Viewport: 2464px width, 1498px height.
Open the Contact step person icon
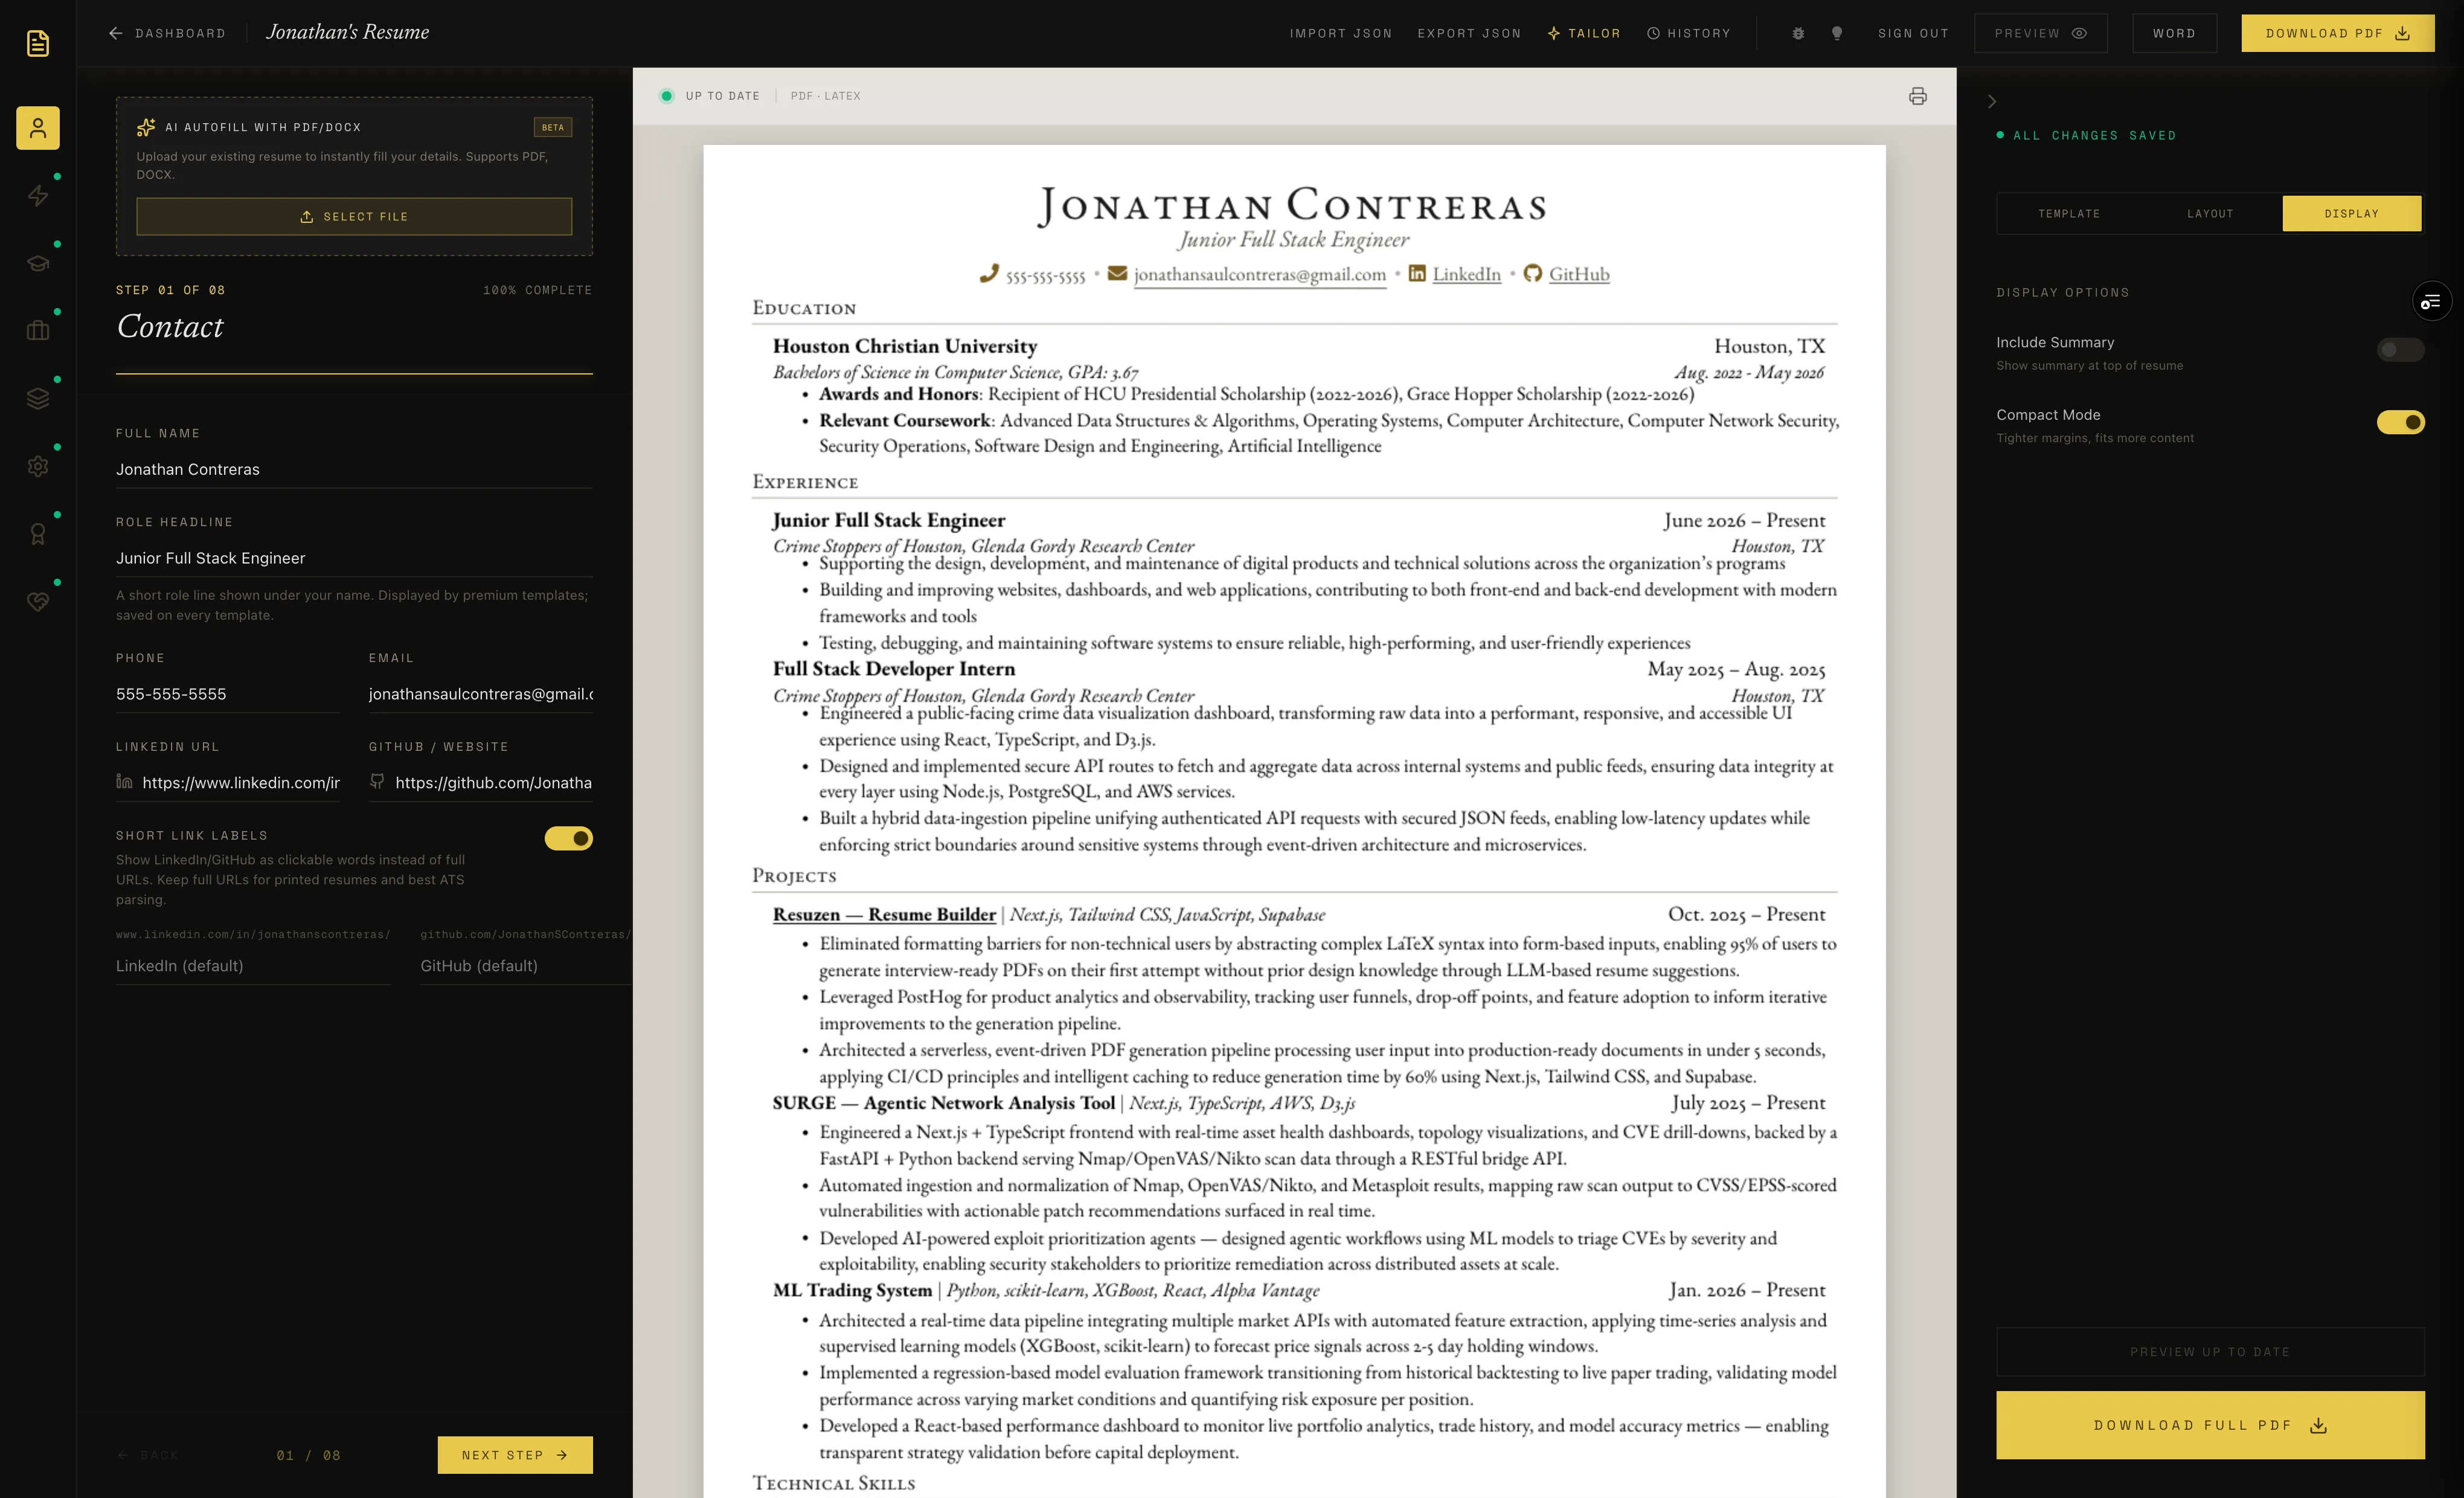tap(38, 128)
